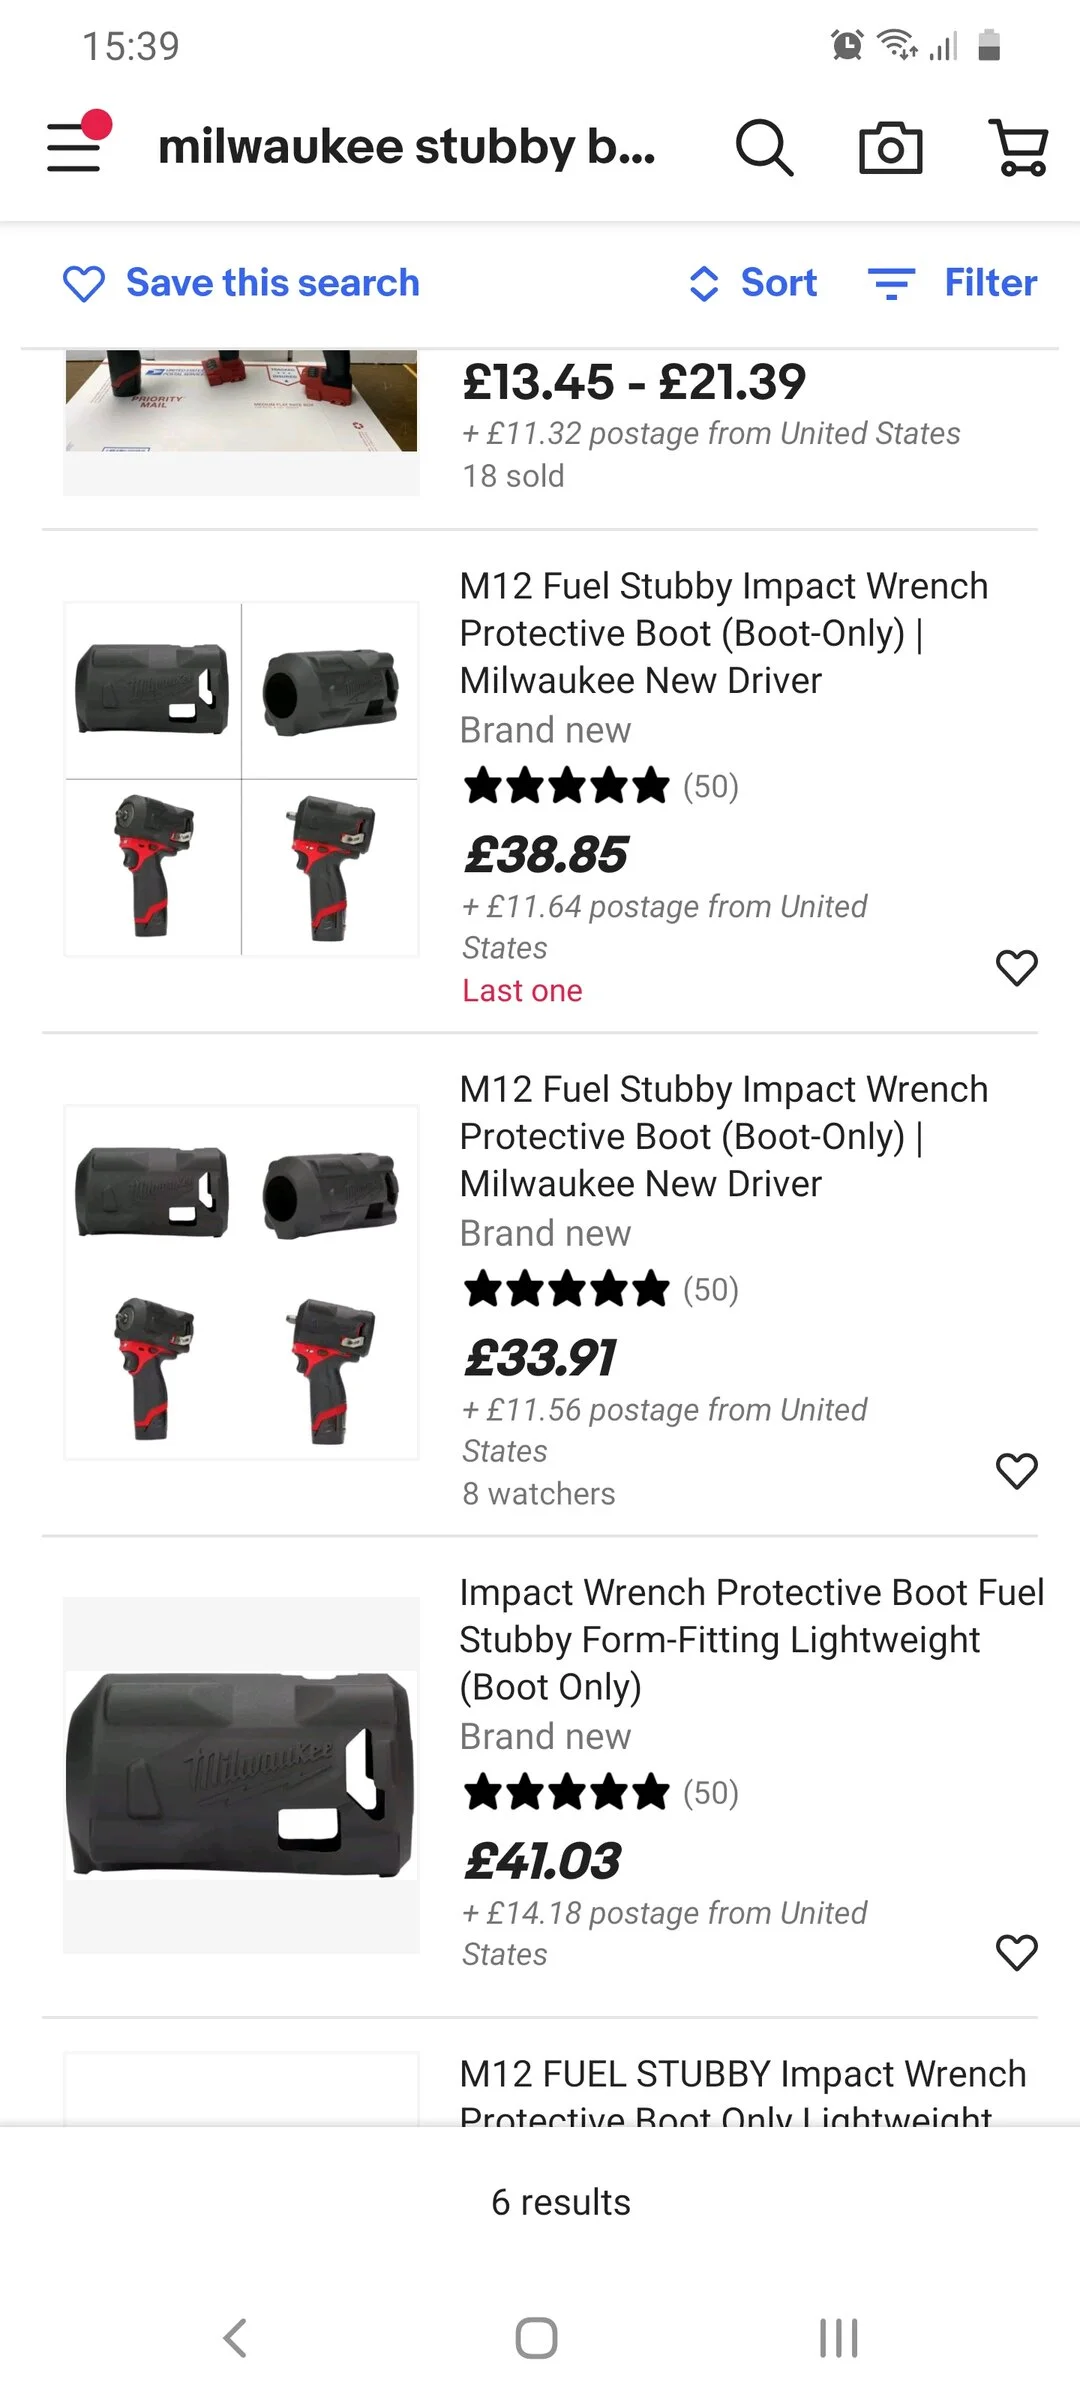Image resolution: width=1080 pixels, height=2400 pixels.
Task: Open Impact Wrench Protective Boot Fuel listing
Action: pyautogui.click(x=751, y=1640)
